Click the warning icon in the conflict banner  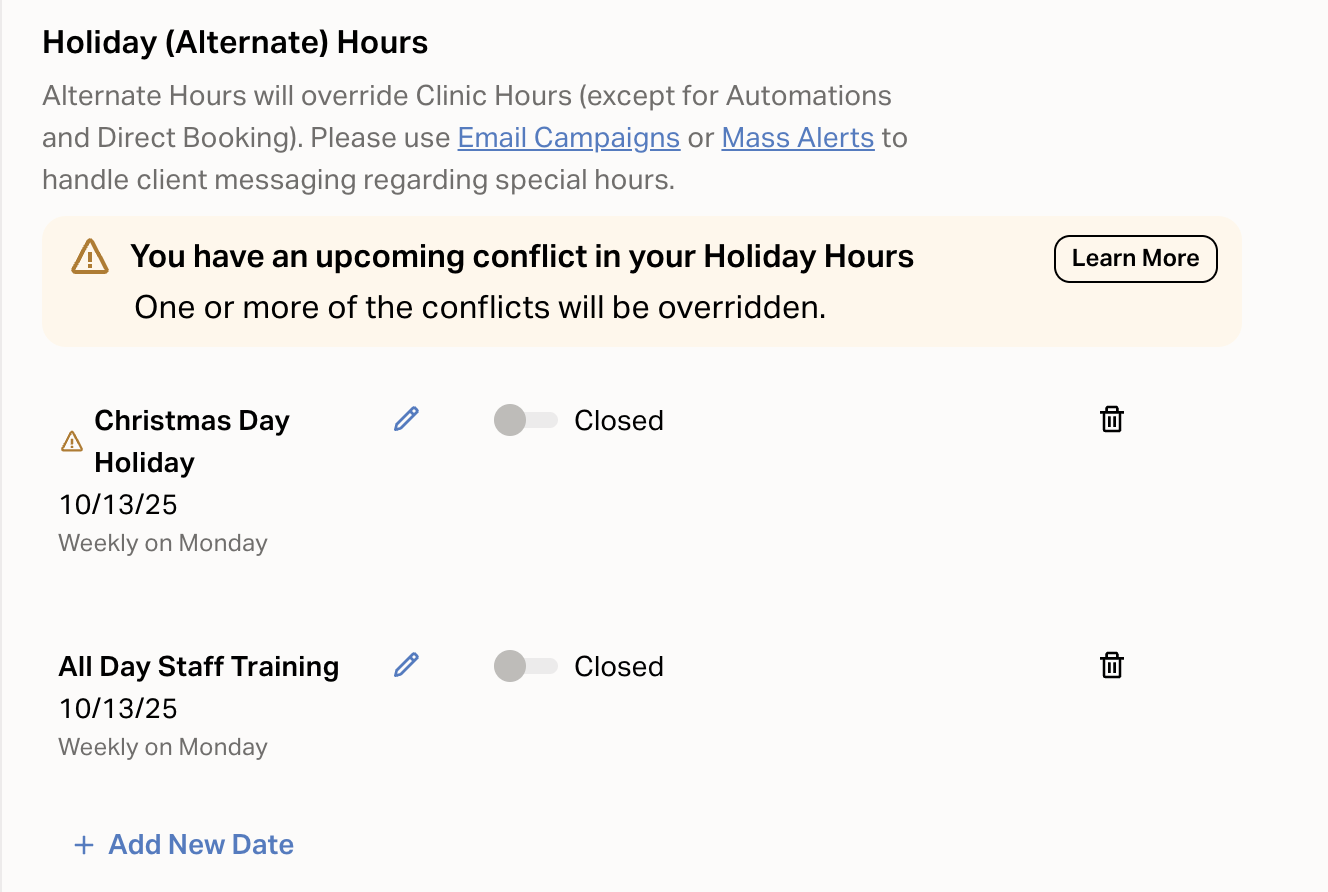90,257
